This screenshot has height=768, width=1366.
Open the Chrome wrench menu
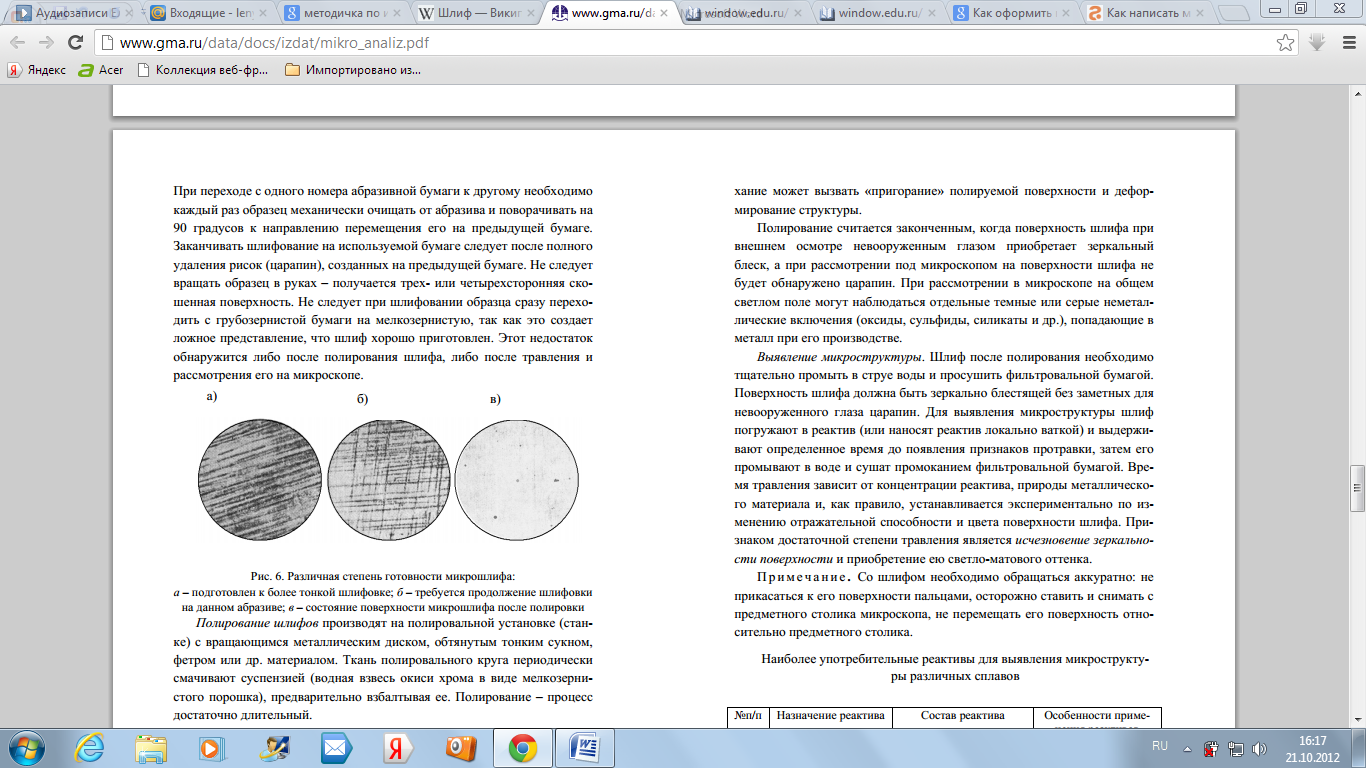point(1347,43)
